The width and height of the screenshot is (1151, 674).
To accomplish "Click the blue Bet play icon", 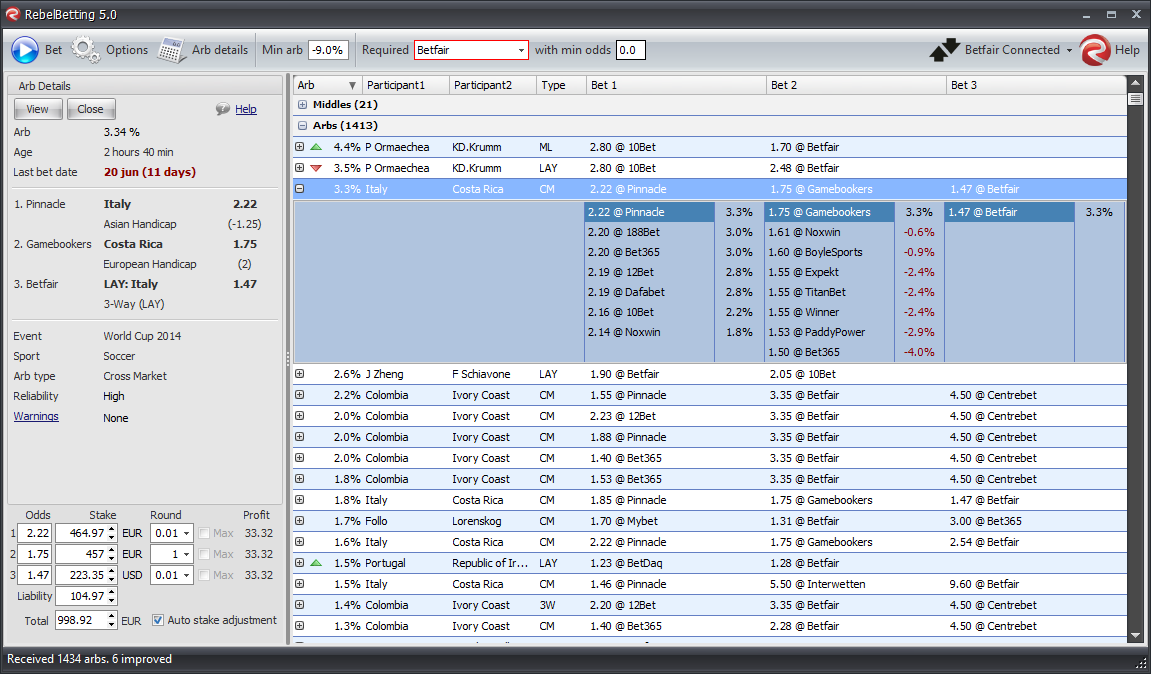I will pos(24,50).
